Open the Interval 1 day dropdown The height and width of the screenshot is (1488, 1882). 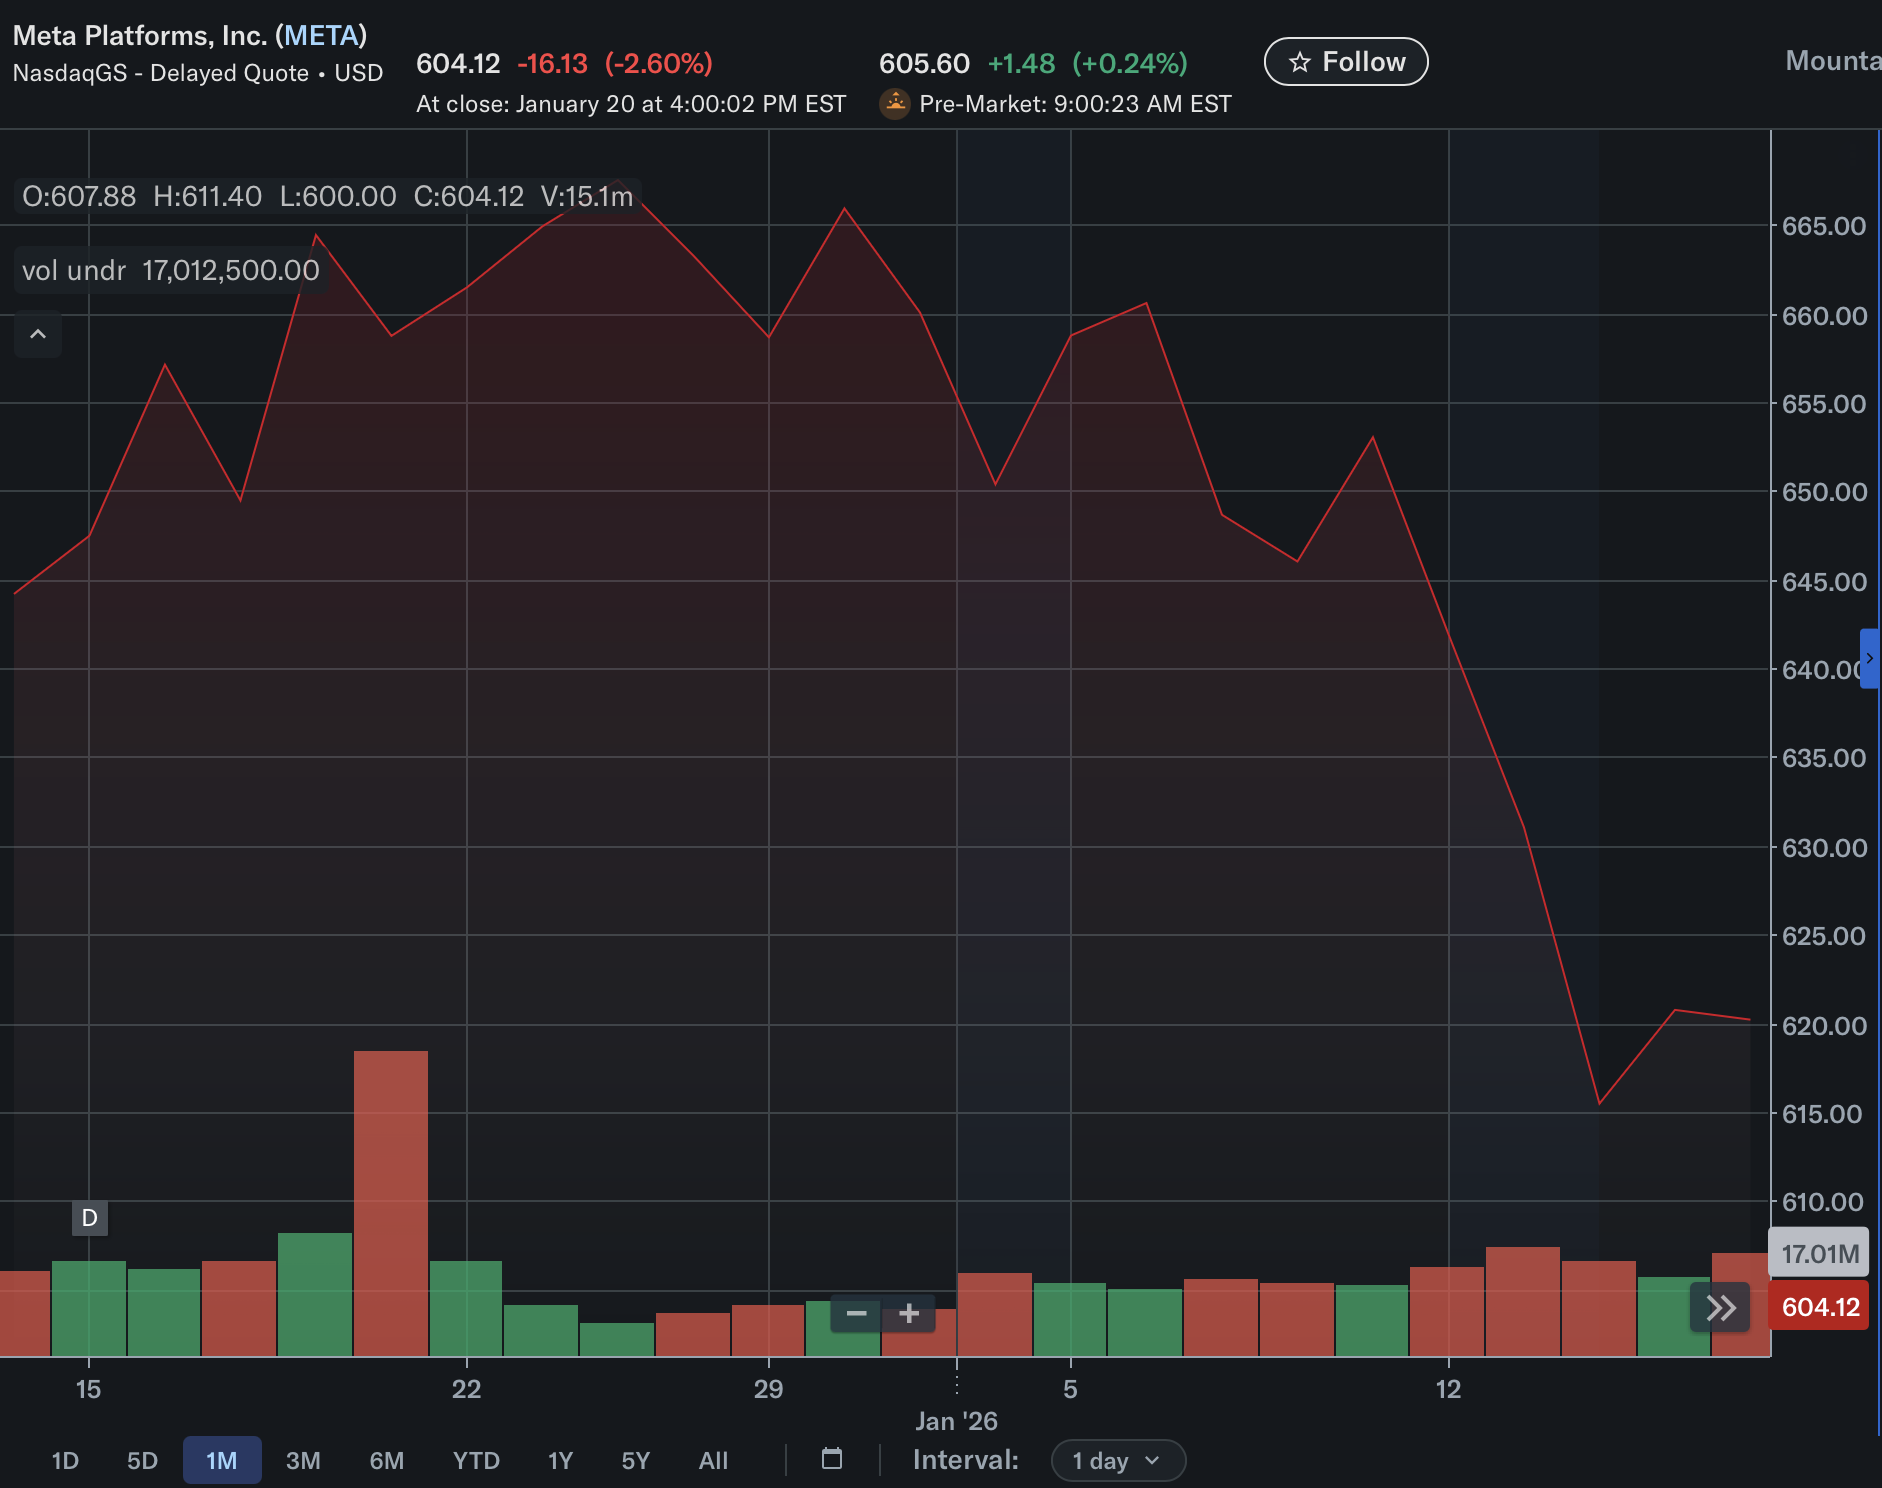click(x=1117, y=1460)
